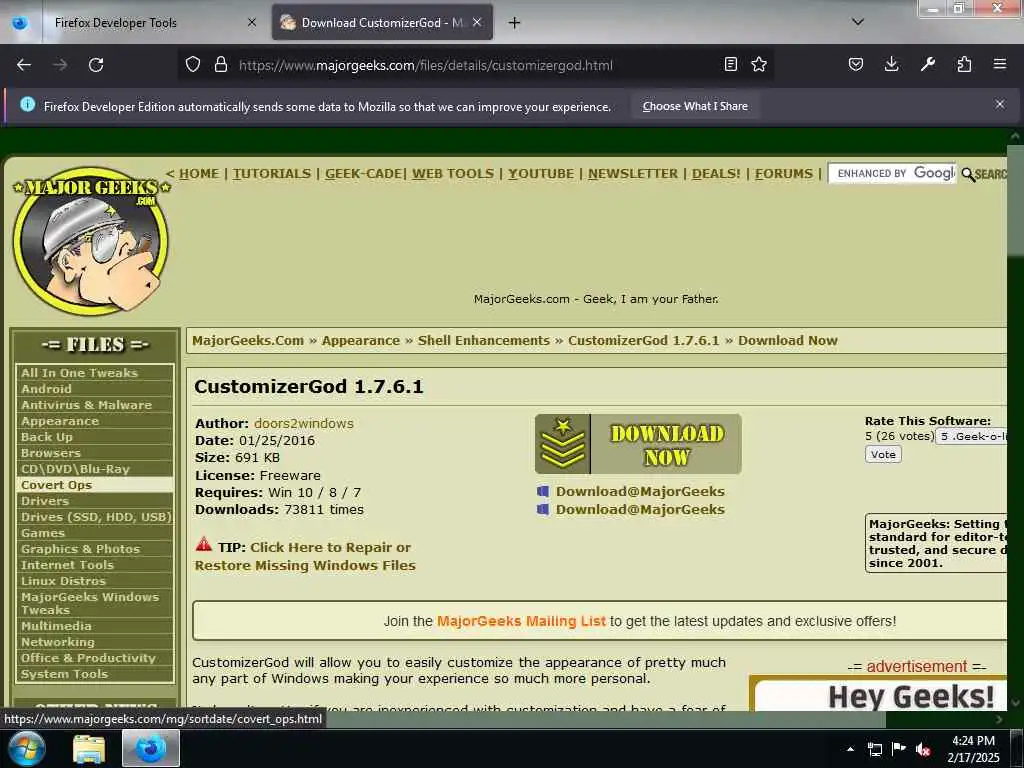Open the GEEK-CADE menu link
1024x768 pixels.
click(364, 174)
